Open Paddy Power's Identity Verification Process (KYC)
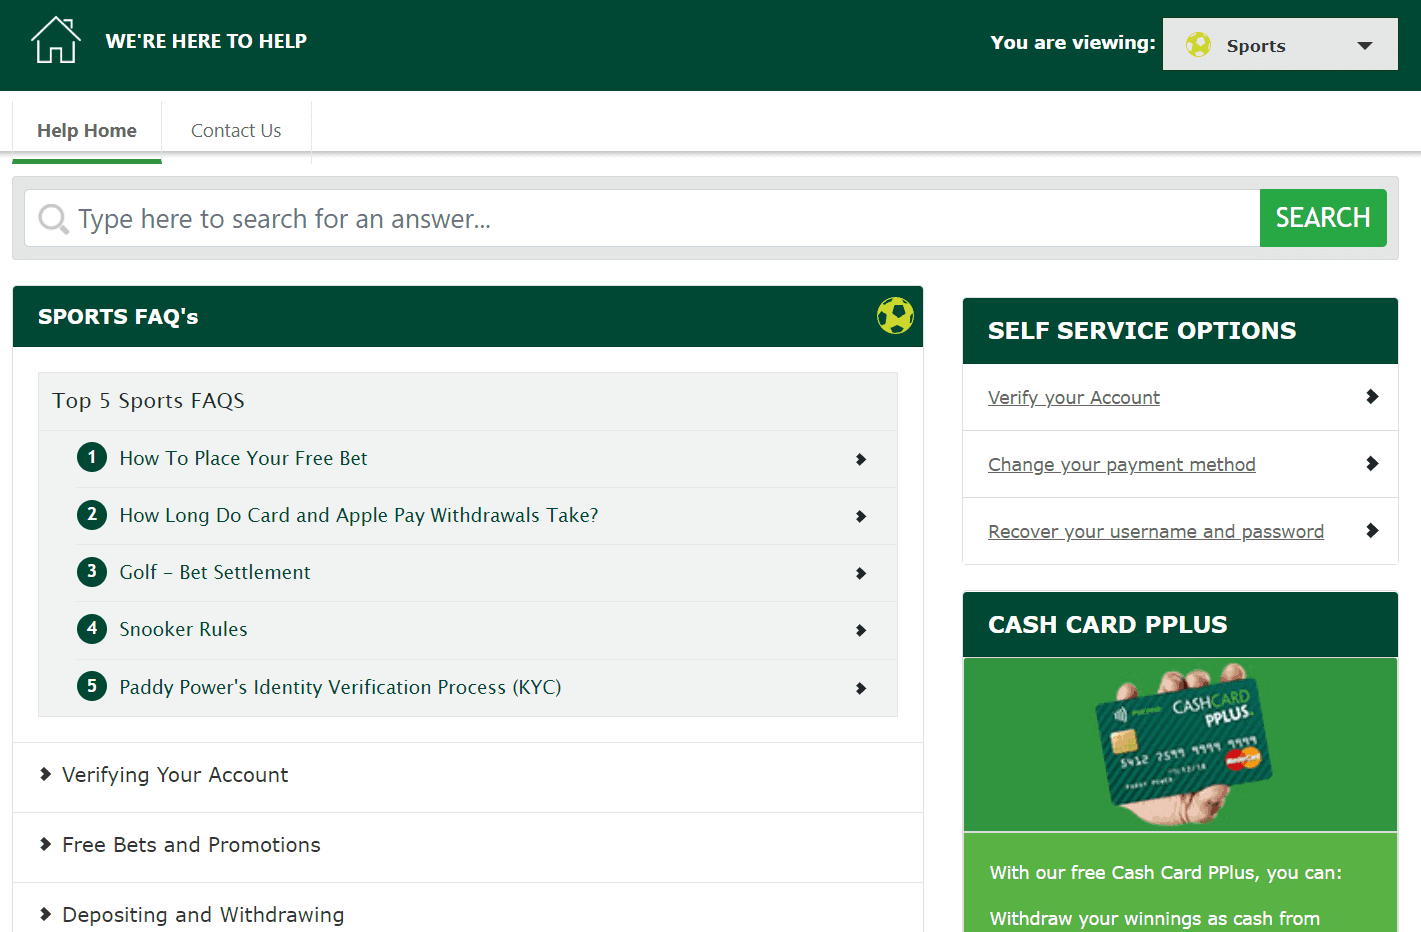1421x932 pixels. [x=340, y=687]
